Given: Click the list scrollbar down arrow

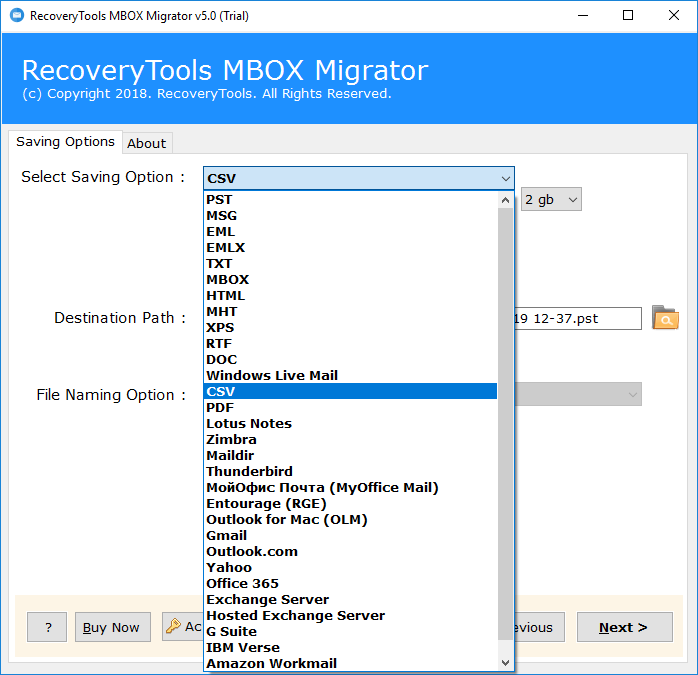Looking at the screenshot, I should click(x=505, y=663).
